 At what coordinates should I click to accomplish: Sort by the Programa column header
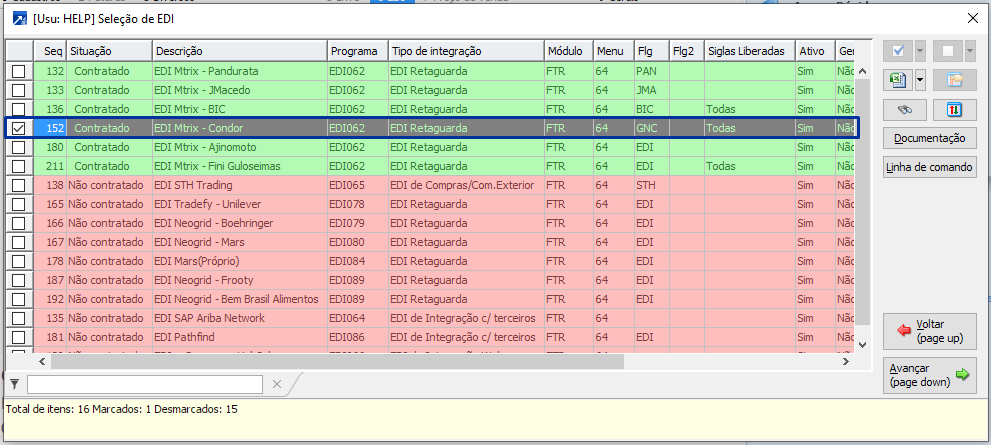click(x=358, y=51)
